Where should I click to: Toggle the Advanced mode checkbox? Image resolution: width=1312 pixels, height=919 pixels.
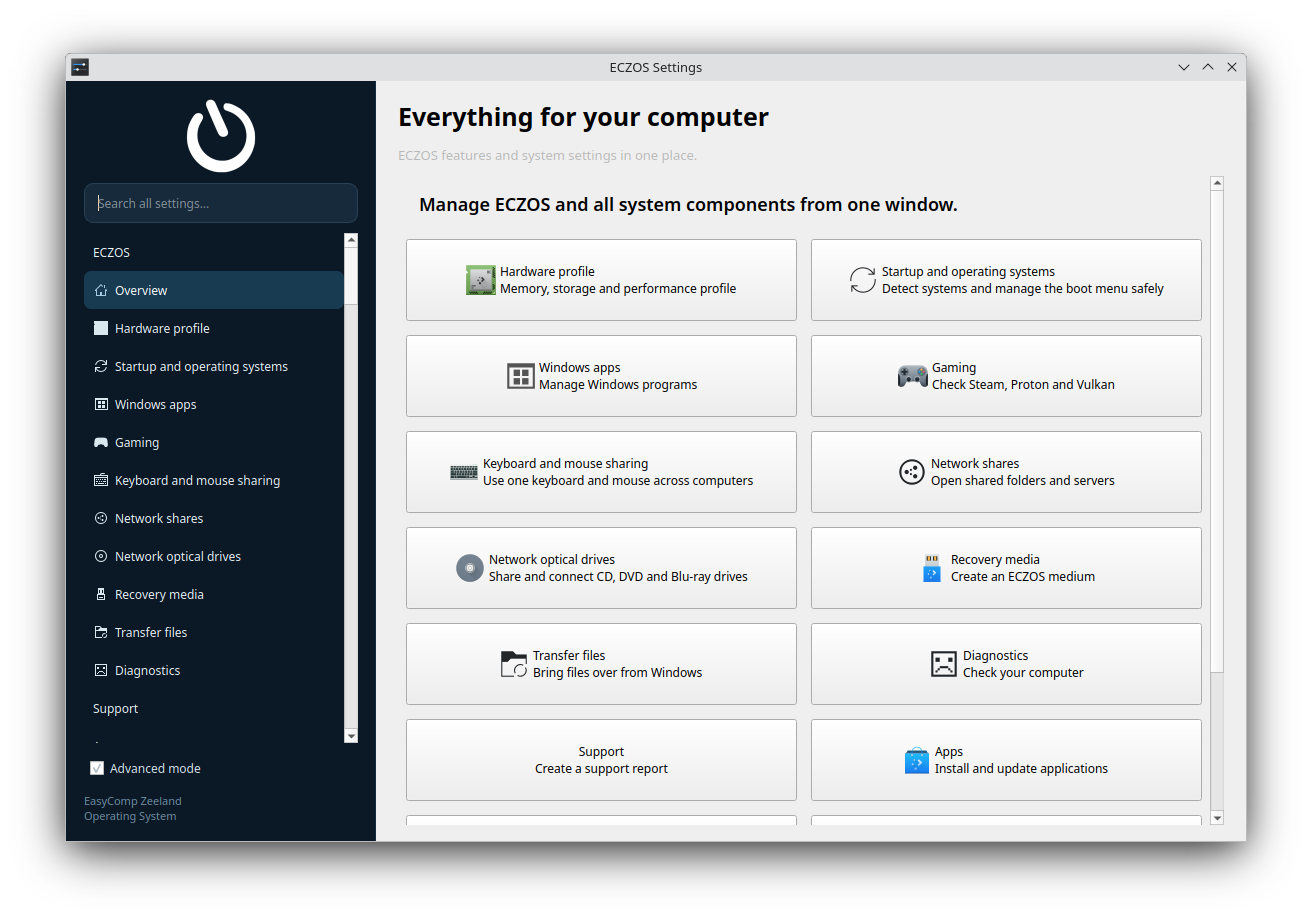coord(97,769)
